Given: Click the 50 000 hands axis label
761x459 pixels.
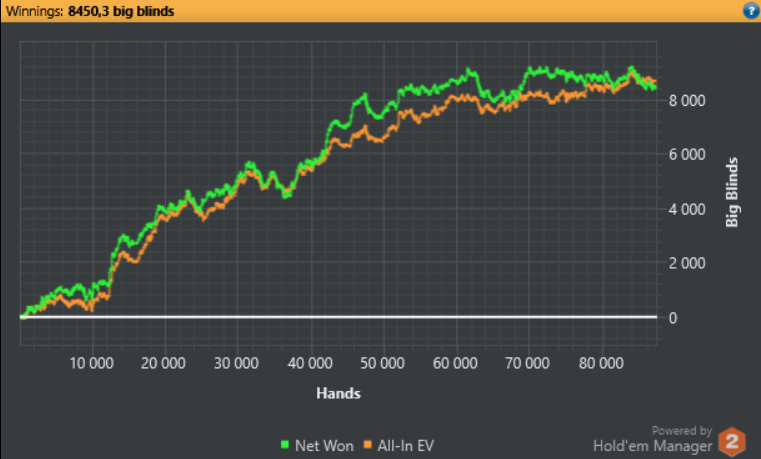Looking at the screenshot, I should coord(382,363).
